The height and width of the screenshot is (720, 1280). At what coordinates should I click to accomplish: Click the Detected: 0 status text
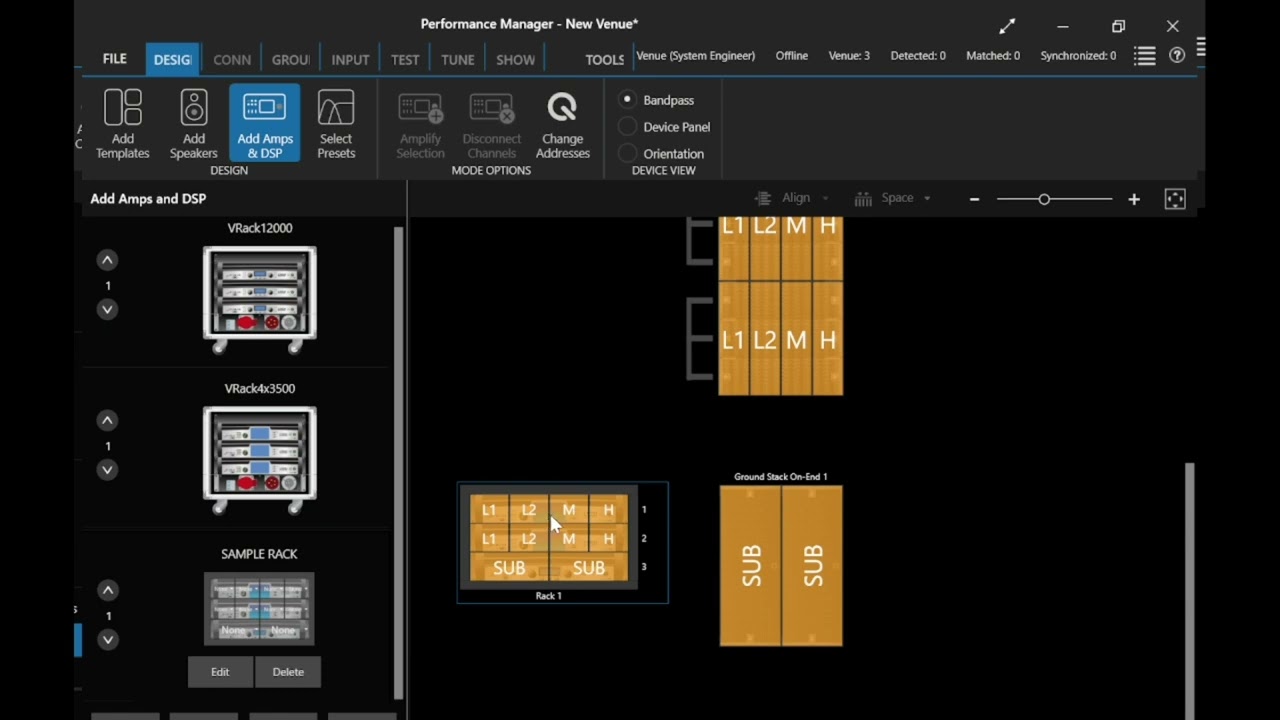click(918, 56)
